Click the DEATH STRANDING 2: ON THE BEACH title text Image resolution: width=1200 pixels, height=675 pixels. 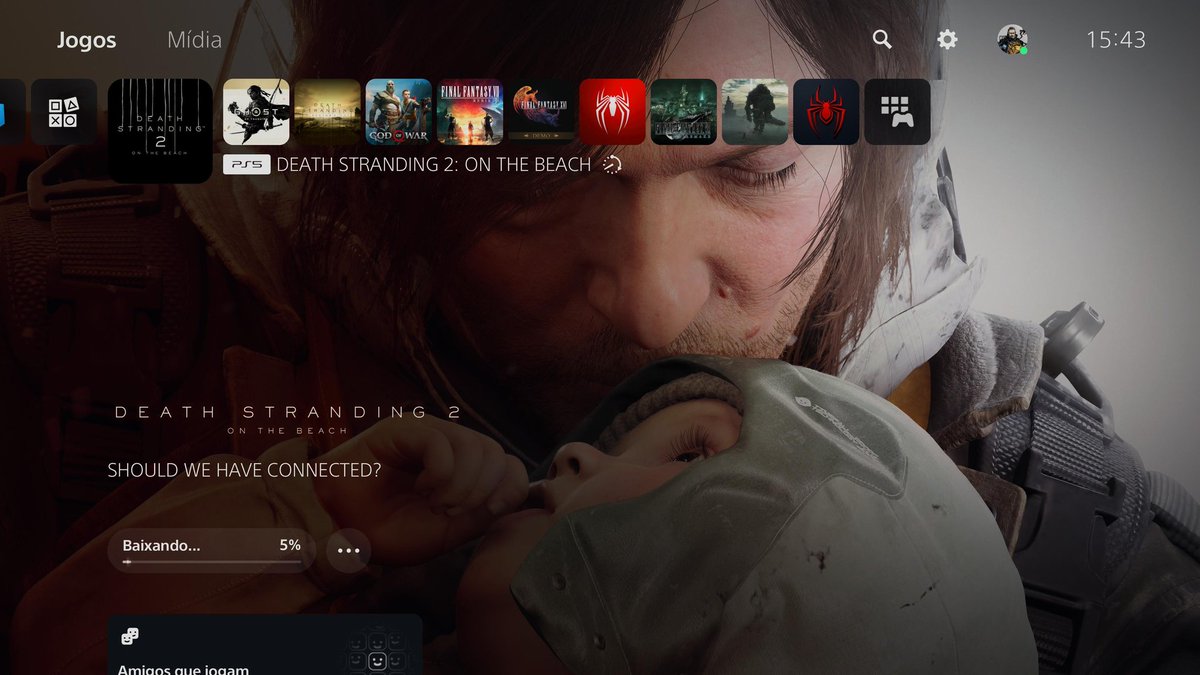click(x=434, y=164)
